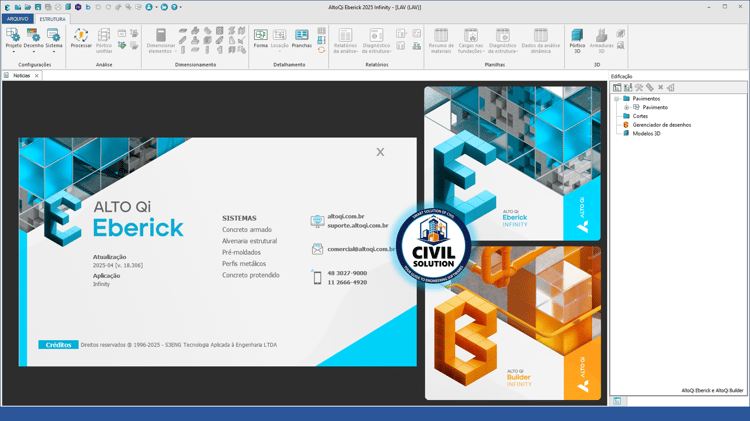Click the tools icon in Edificação toolbar
The image size is (750, 421).
click(639, 88)
